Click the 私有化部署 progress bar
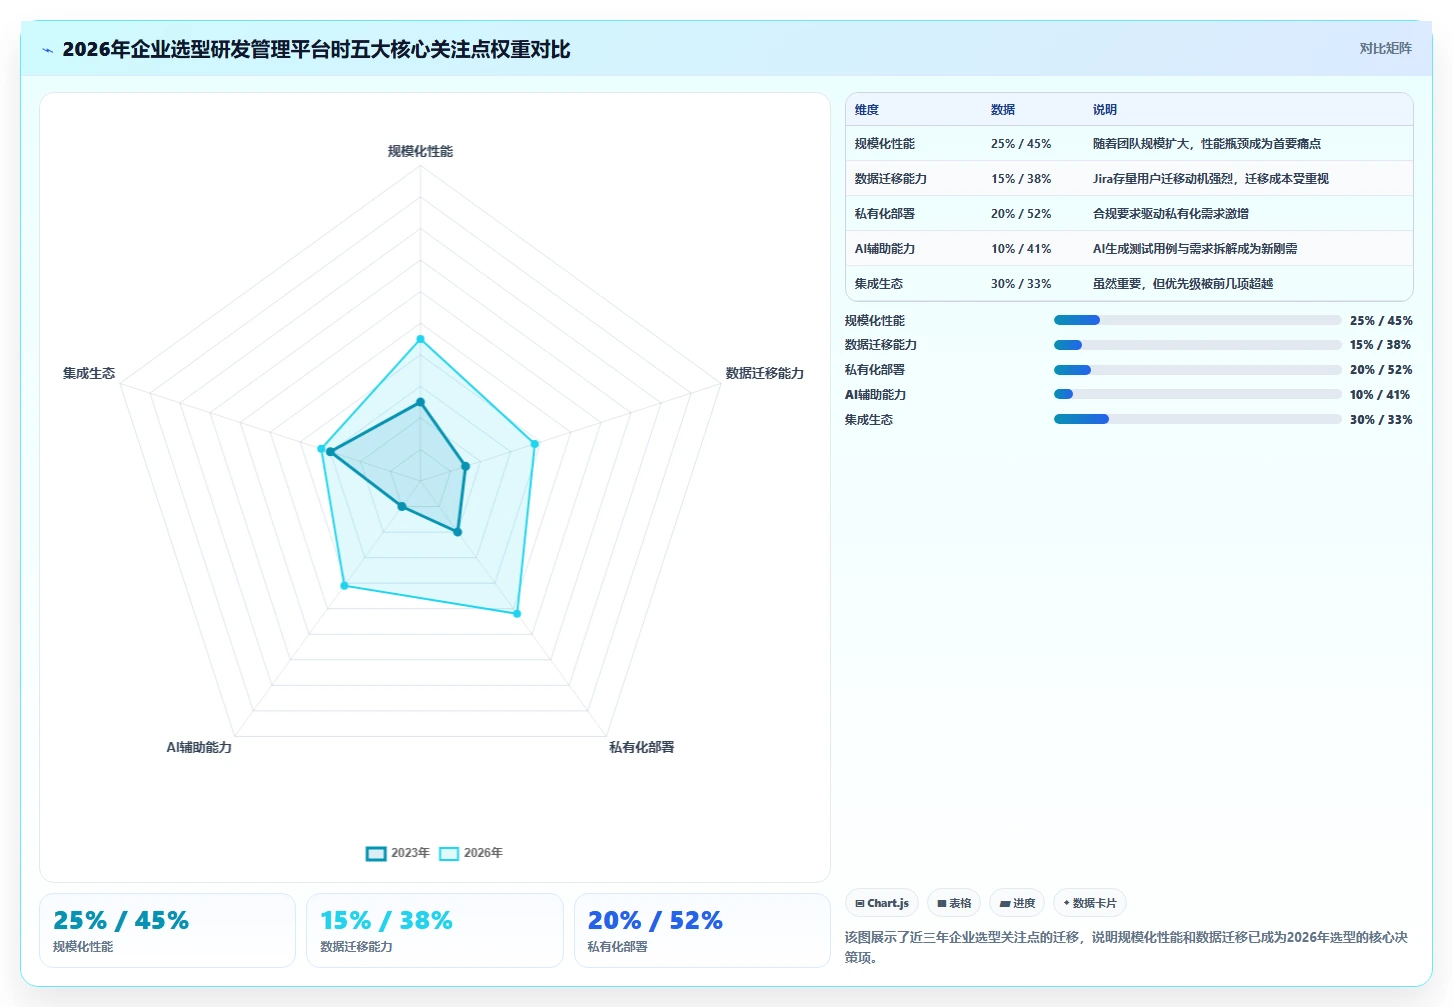Image resolution: width=1453 pixels, height=1007 pixels. [1197, 370]
